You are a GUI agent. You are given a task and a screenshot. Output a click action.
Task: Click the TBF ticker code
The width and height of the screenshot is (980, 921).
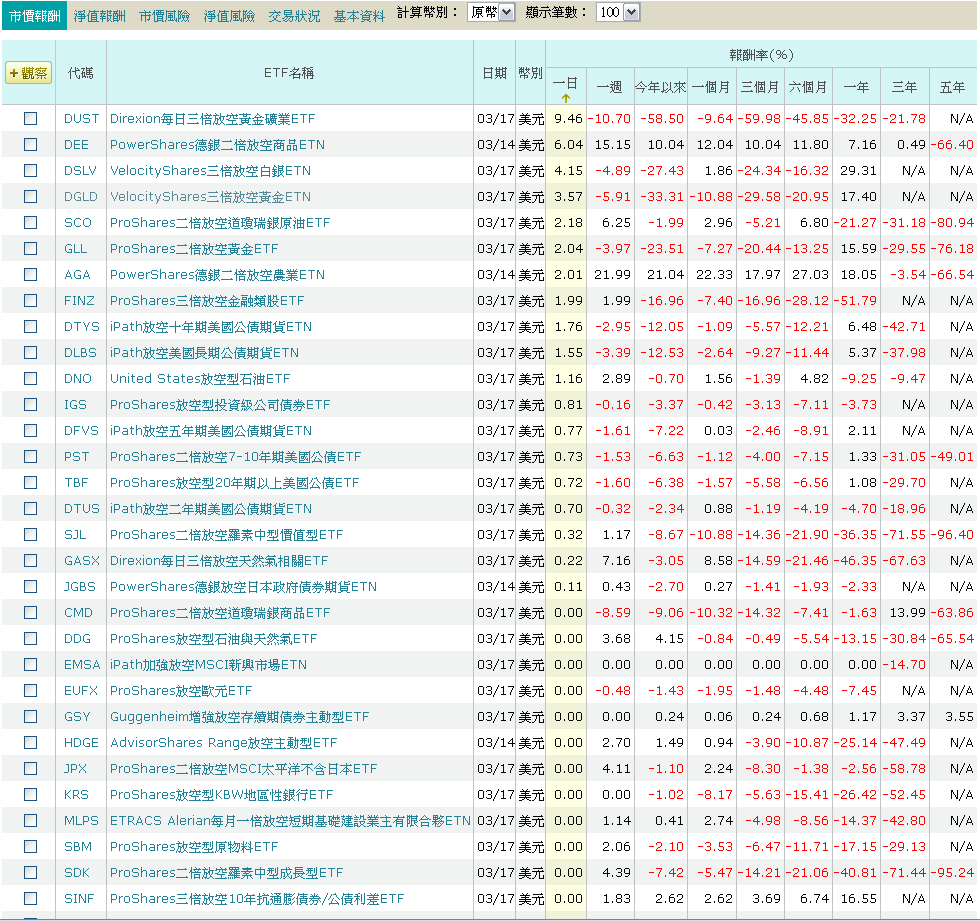(76, 483)
